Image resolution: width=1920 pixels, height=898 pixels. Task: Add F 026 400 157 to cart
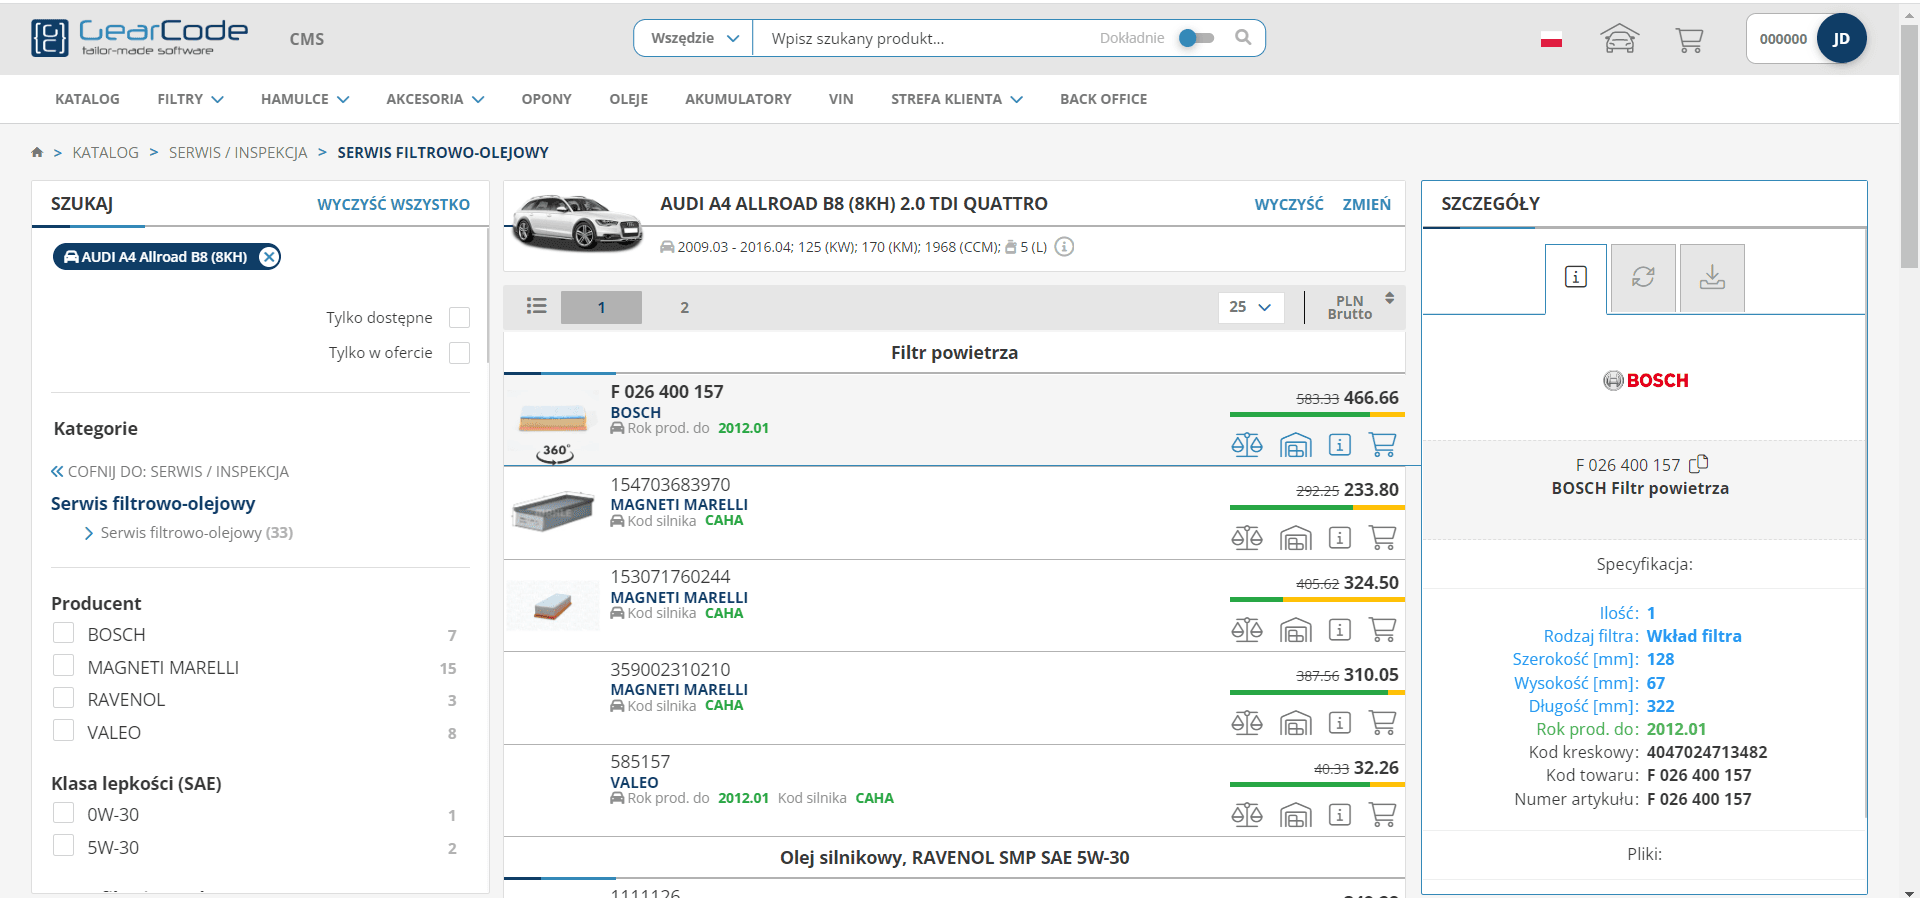[1382, 444]
